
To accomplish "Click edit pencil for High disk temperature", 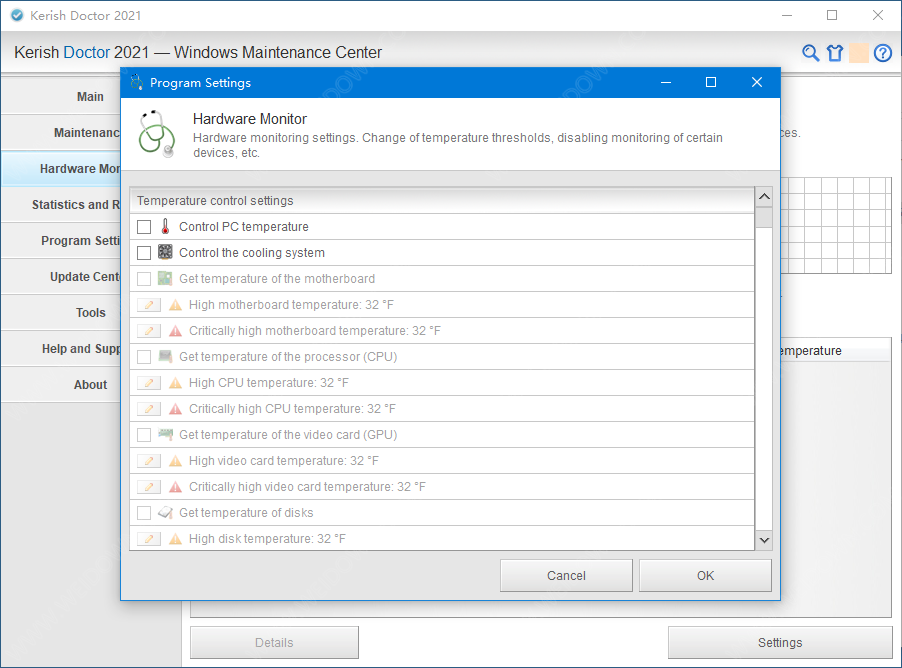I will pyautogui.click(x=149, y=539).
